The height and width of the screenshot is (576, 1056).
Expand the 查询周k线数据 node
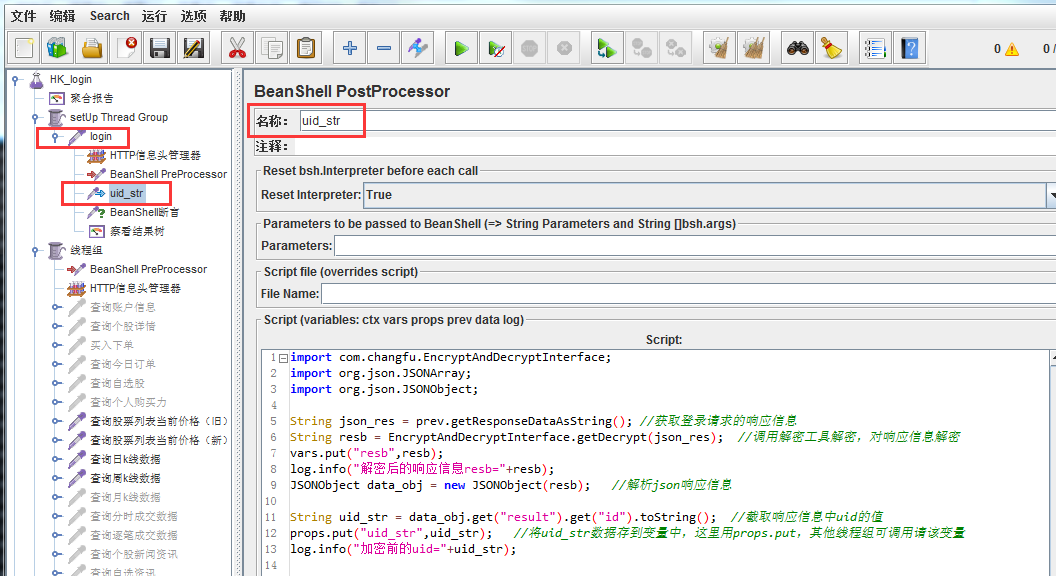[55, 478]
